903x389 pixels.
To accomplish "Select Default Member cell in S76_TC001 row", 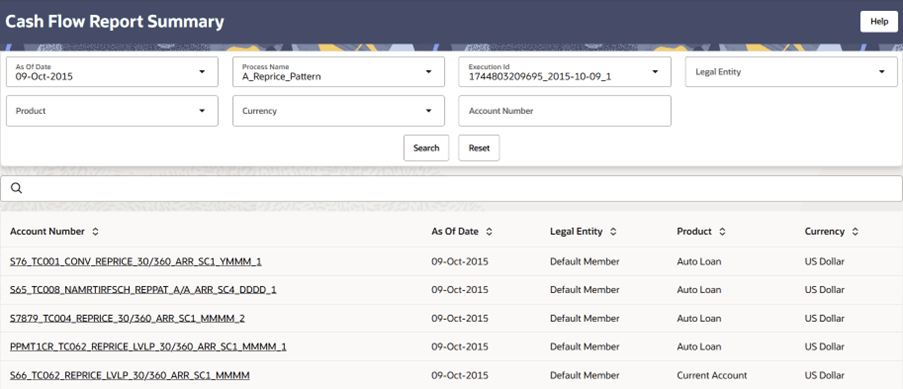I will 585,262.
